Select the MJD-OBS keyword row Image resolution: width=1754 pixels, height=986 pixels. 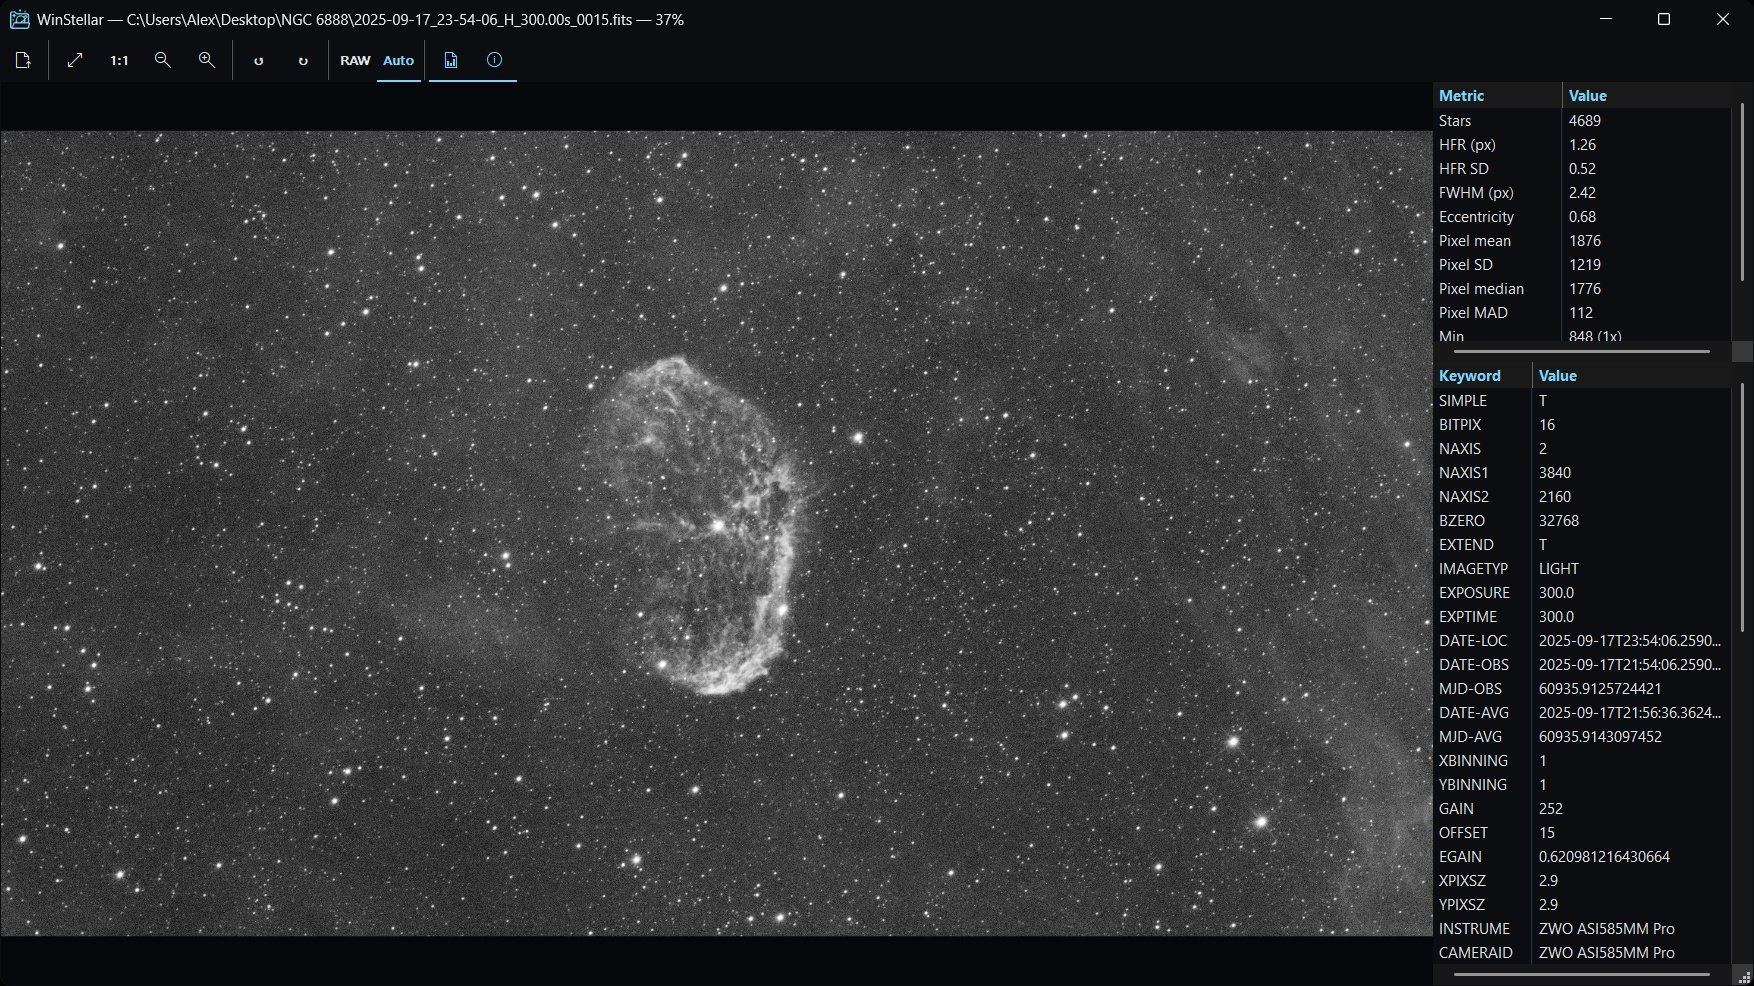1583,688
